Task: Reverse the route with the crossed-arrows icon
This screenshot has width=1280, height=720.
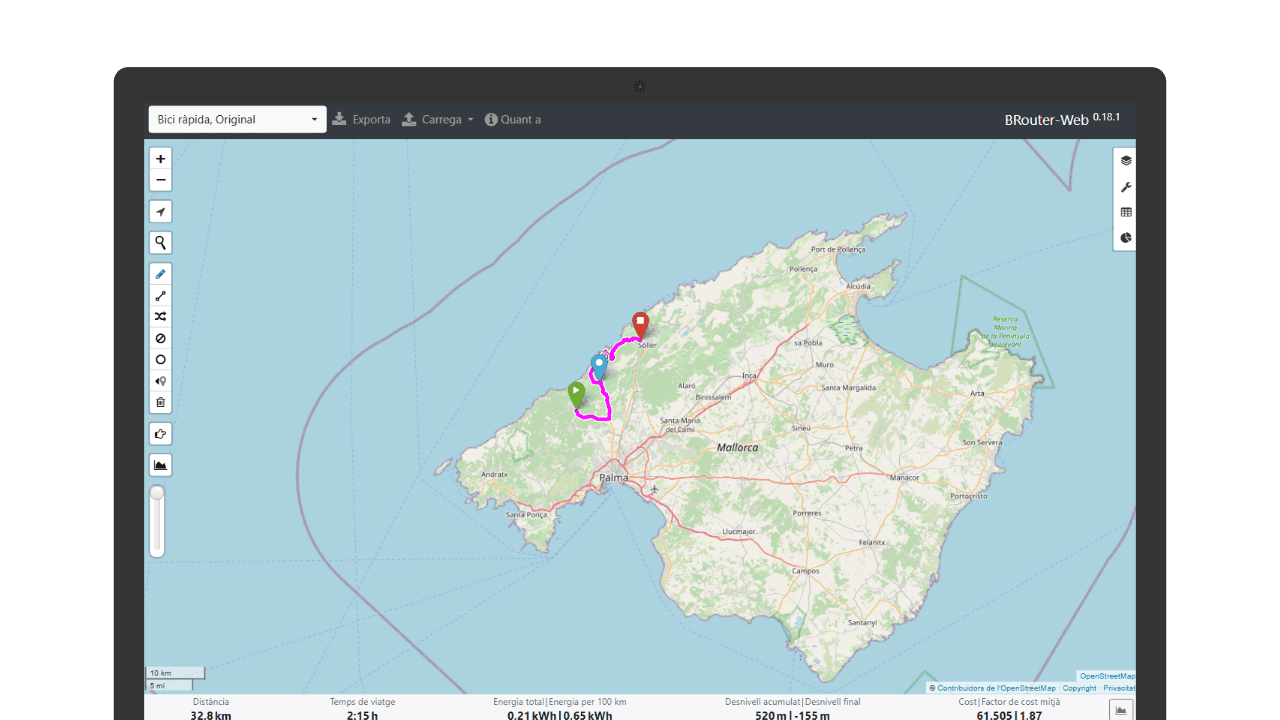Action: point(160,316)
